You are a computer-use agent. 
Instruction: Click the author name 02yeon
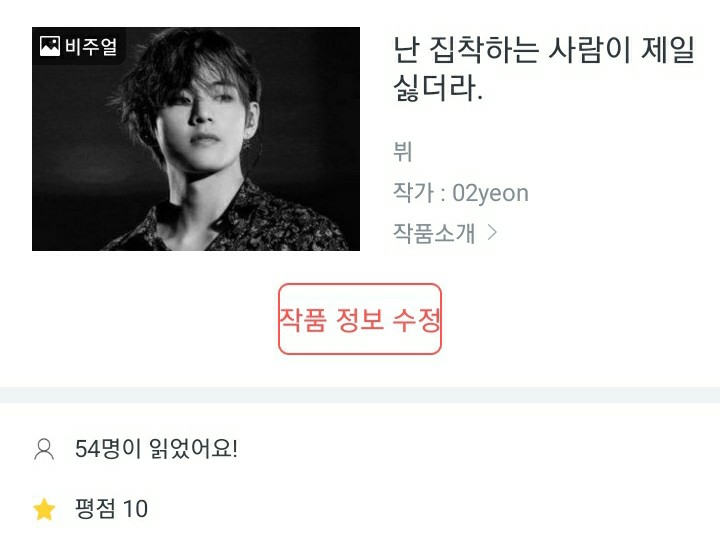(490, 193)
